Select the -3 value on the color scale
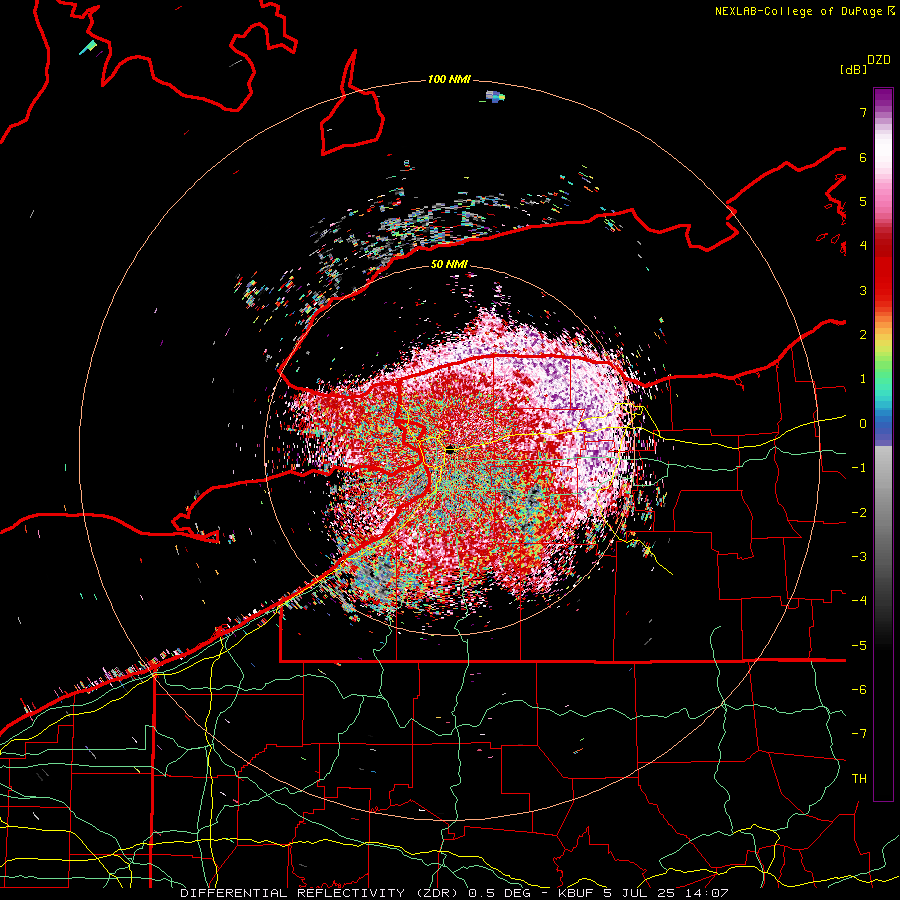The image size is (900, 900). [859, 557]
